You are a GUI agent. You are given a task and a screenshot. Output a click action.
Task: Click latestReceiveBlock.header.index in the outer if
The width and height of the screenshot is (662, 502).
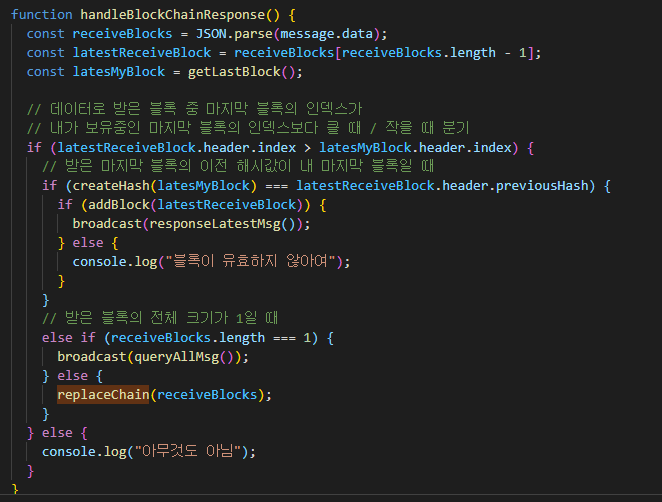[x=176, y=148]
